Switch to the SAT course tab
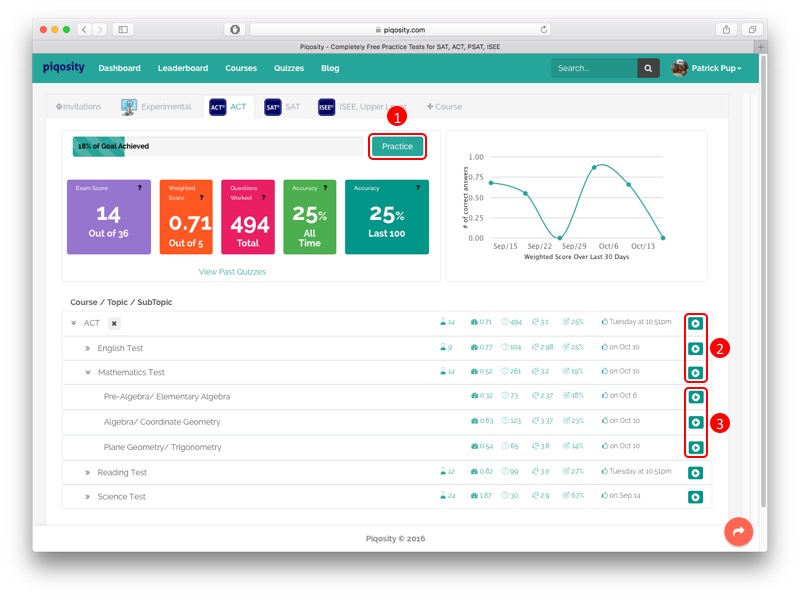The image size is (800, 600). (282, 107)
